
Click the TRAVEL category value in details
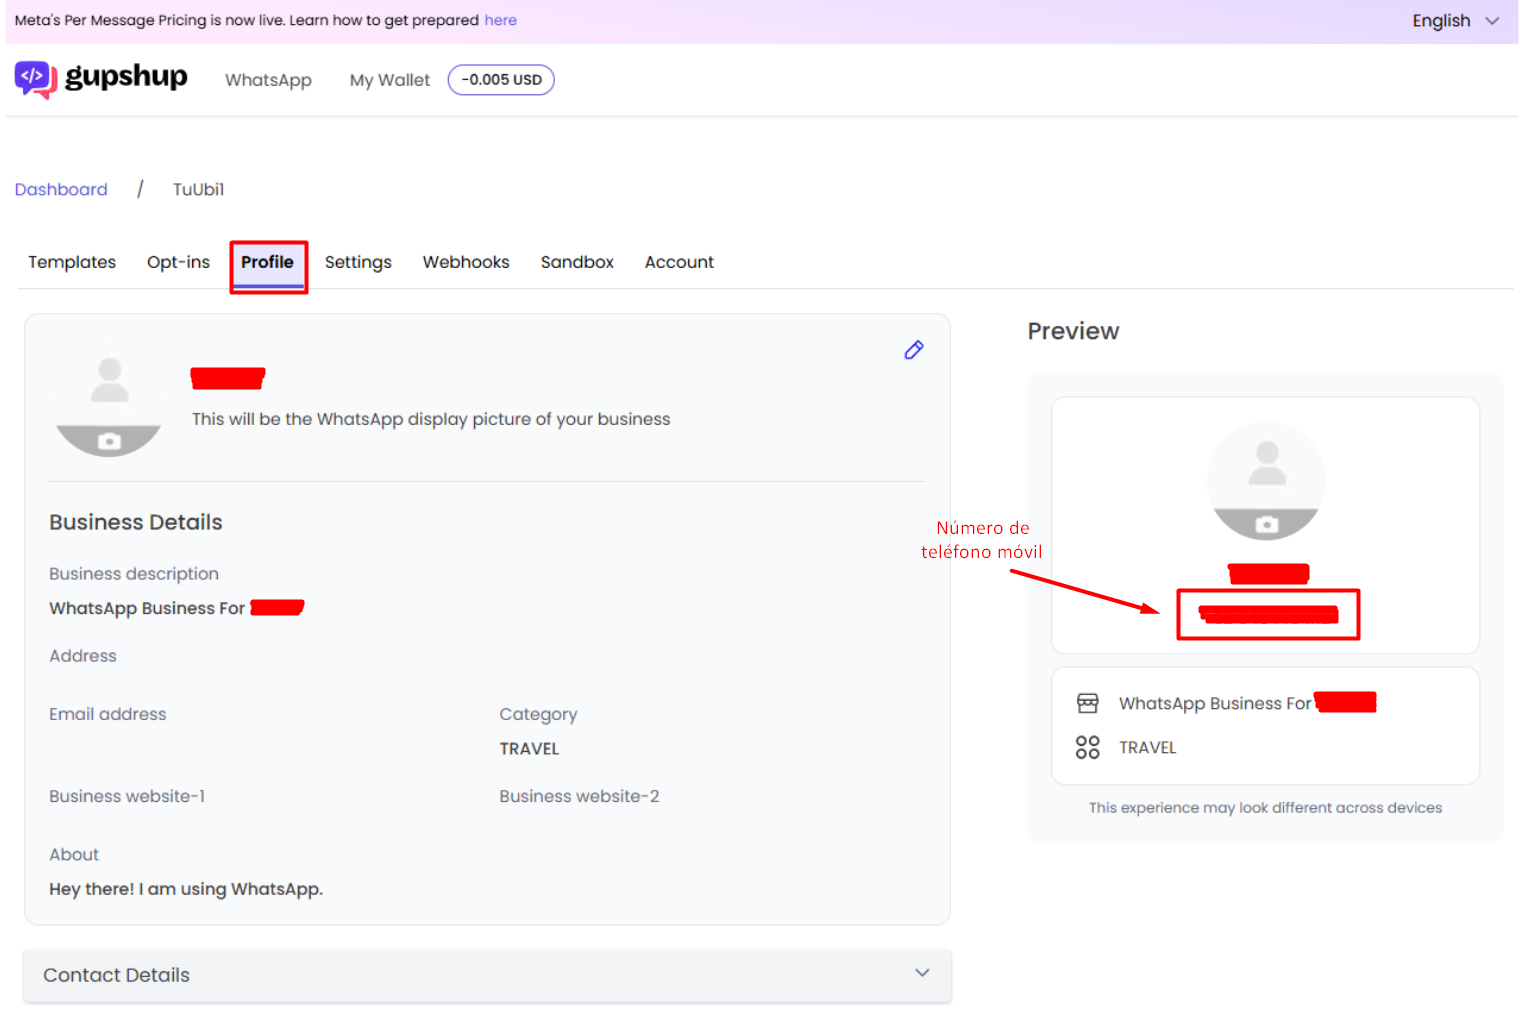(529, 749)
